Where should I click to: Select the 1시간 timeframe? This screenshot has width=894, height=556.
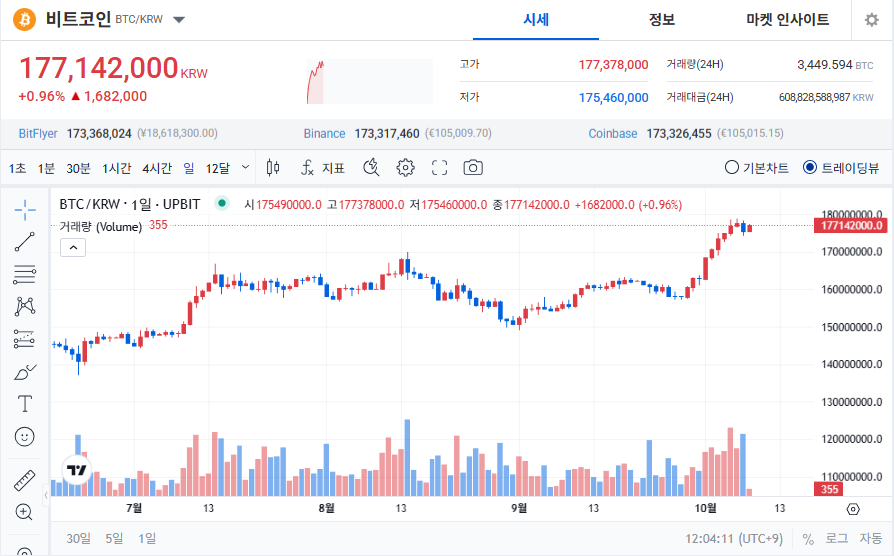(117, 168)
